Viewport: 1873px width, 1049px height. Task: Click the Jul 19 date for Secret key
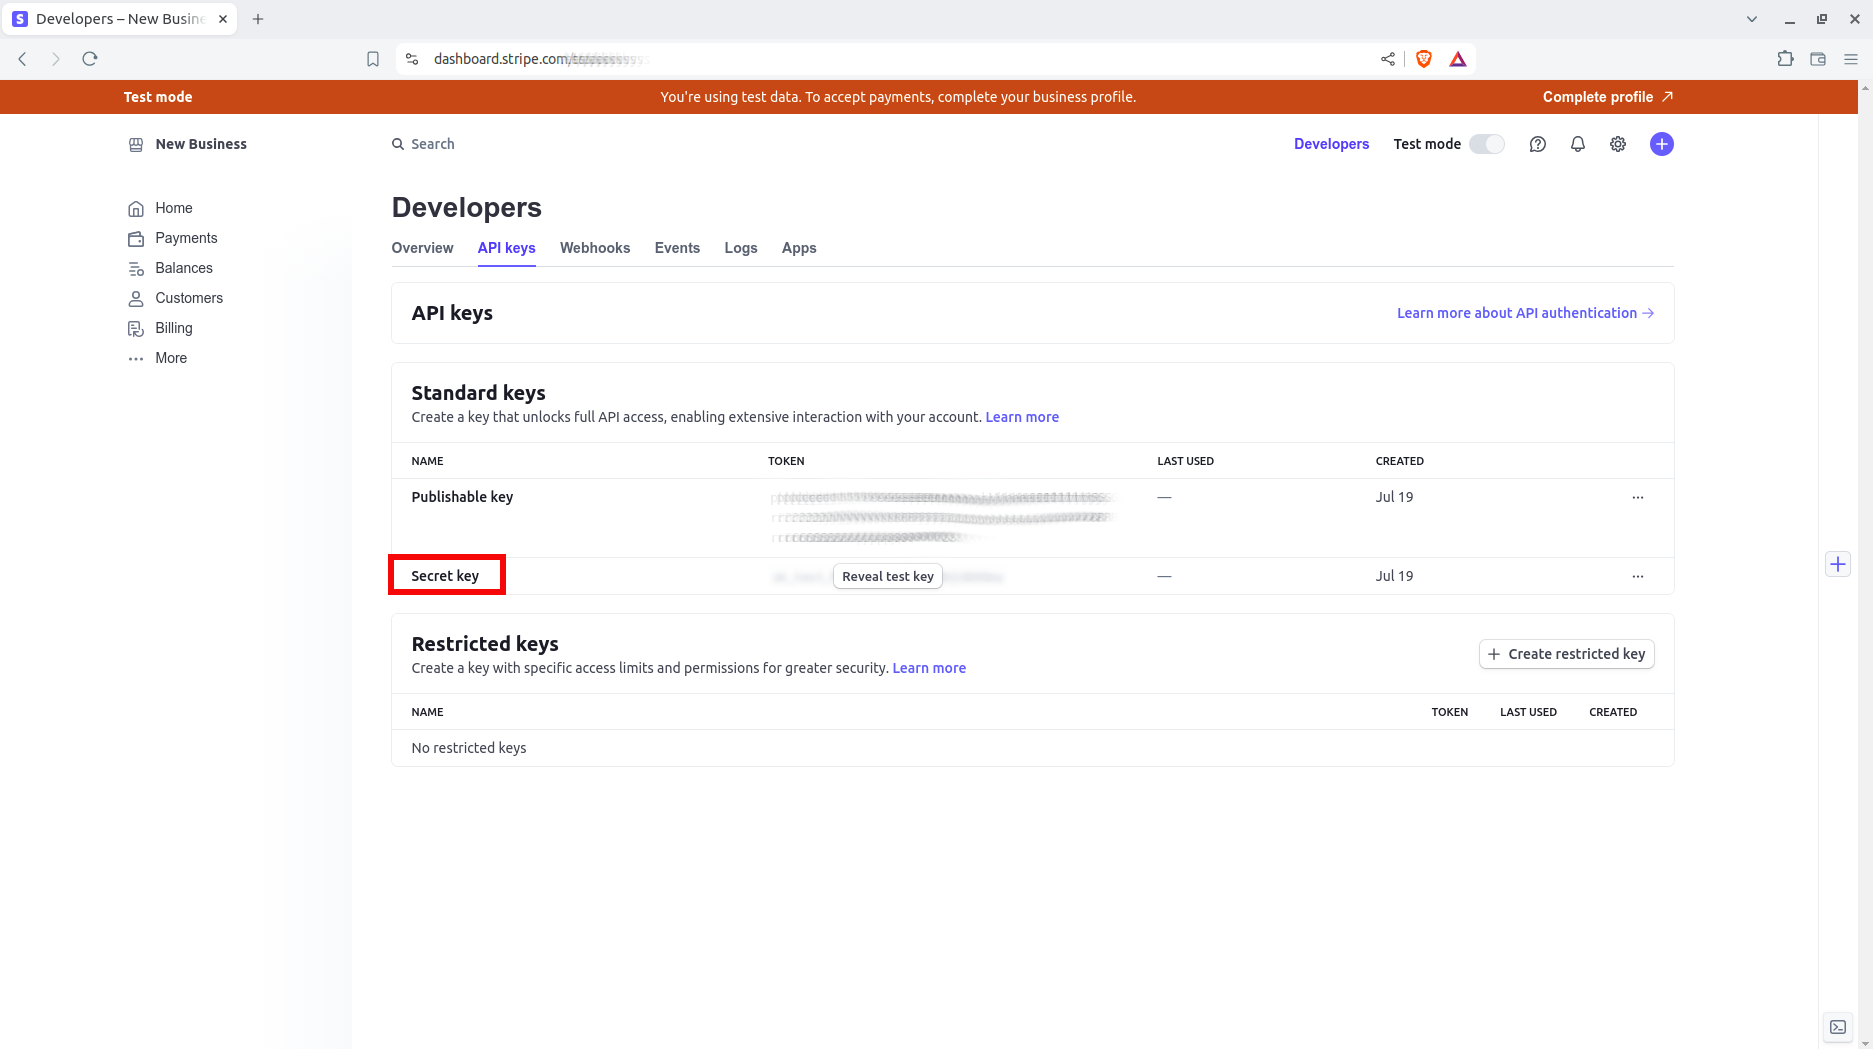pos(1394,576)
